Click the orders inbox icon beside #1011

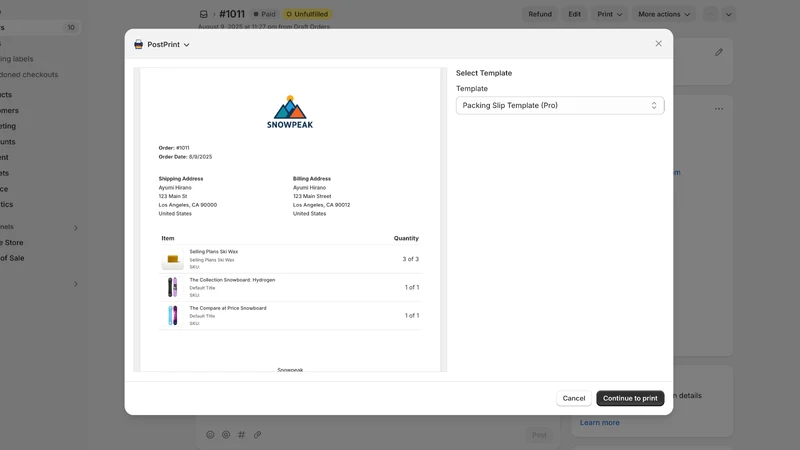tap(204, 14)
